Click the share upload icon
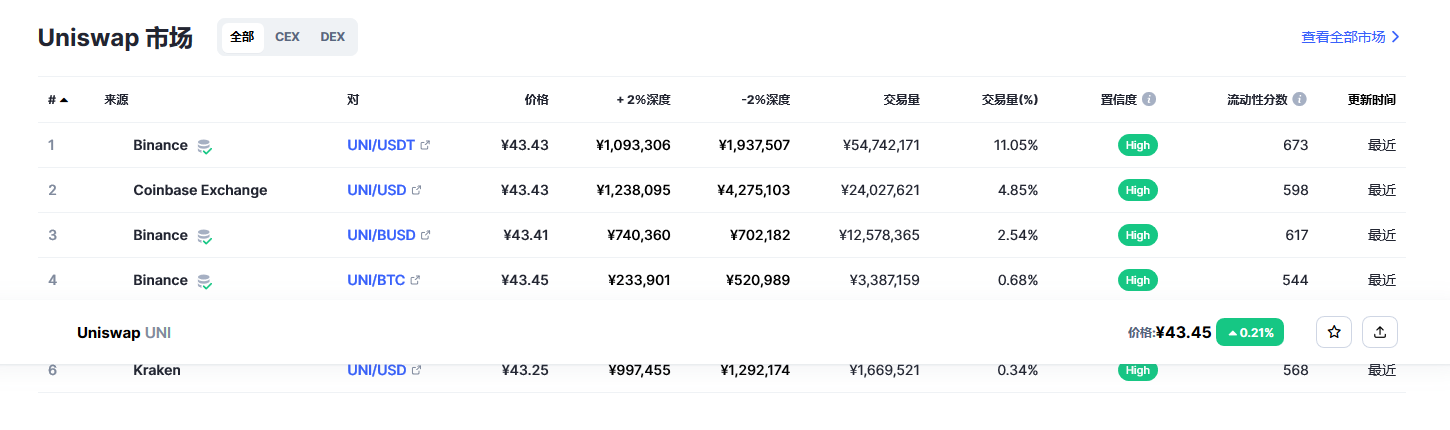Screen dimensions: 1450x430 [x=1380, y=332]
